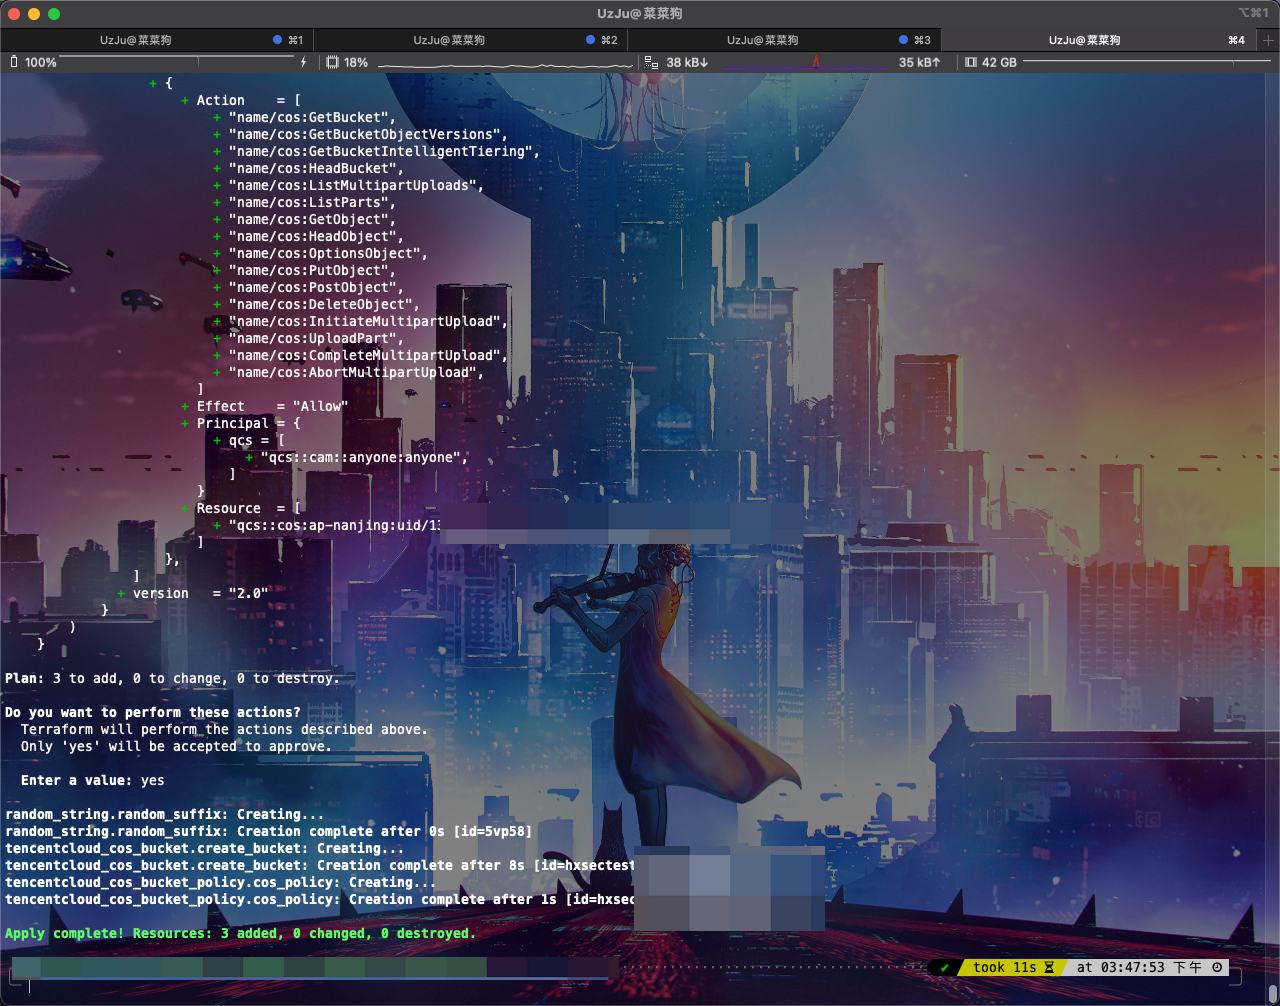Click the 100% battery level text
Screen dimensions: 1280x1006
(41, 62)
